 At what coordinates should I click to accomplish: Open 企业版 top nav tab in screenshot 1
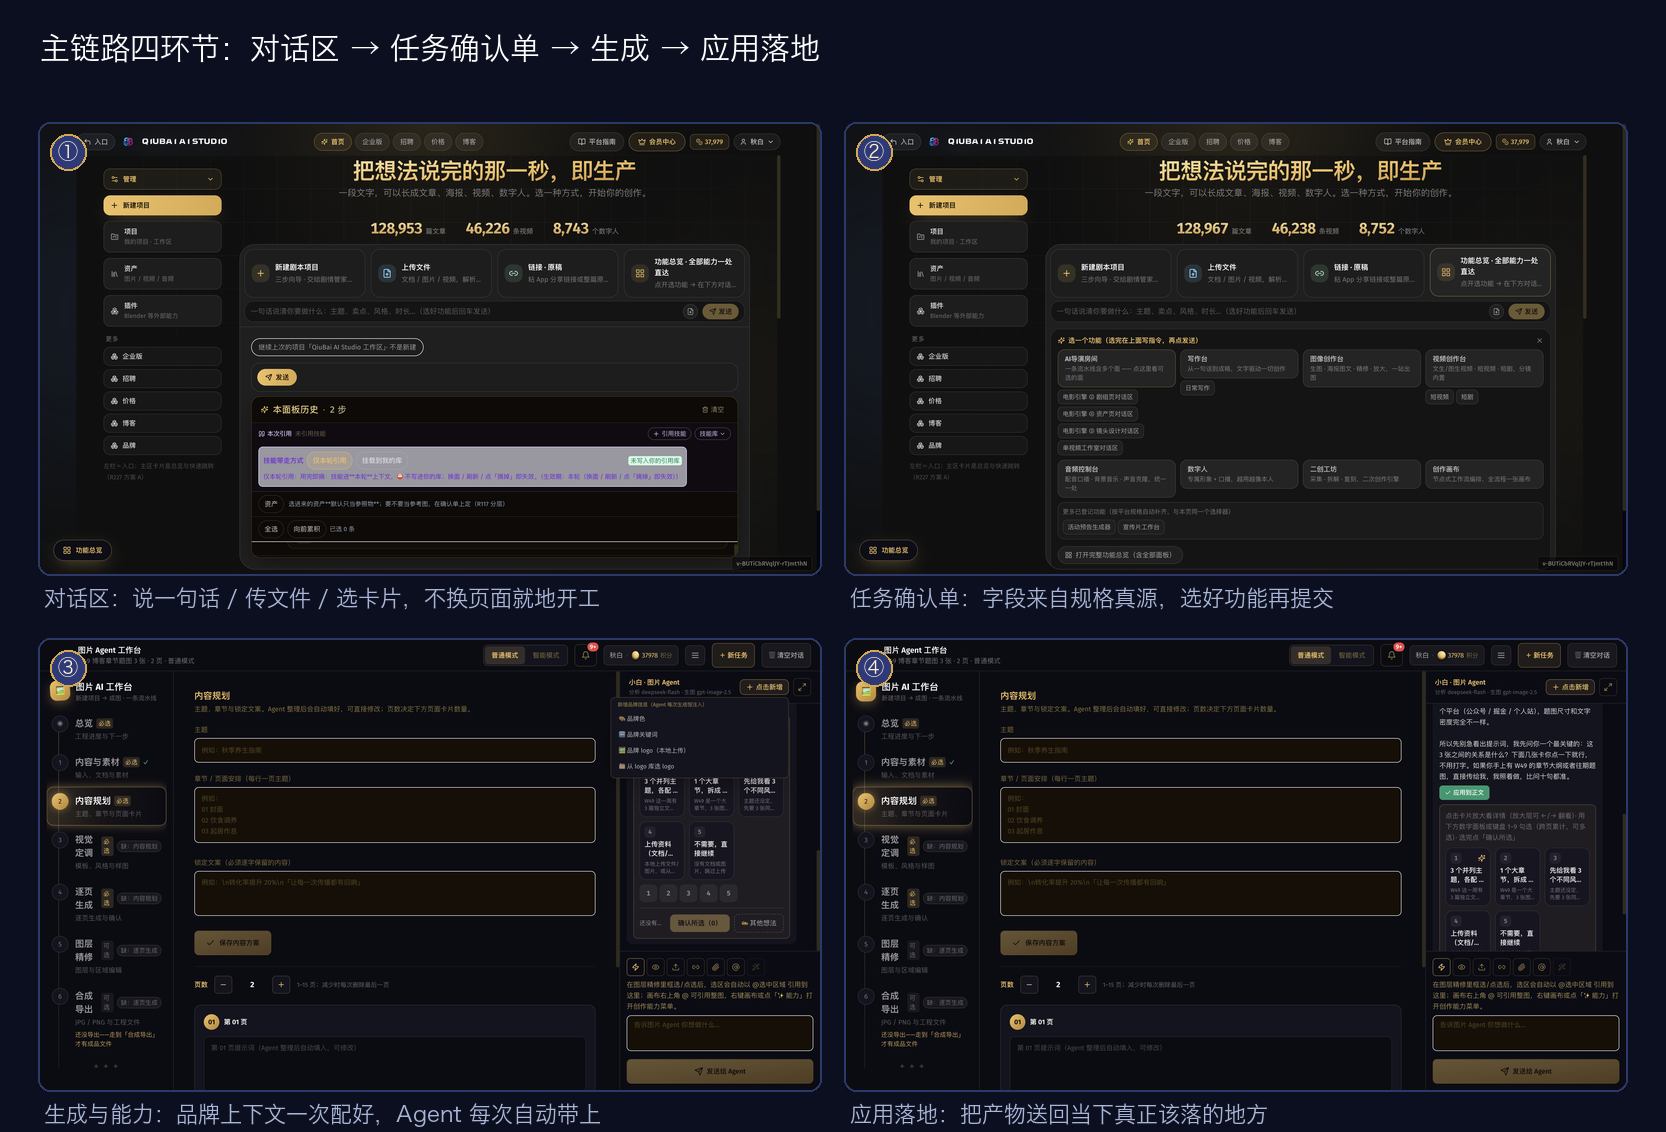tap(372, 142)
